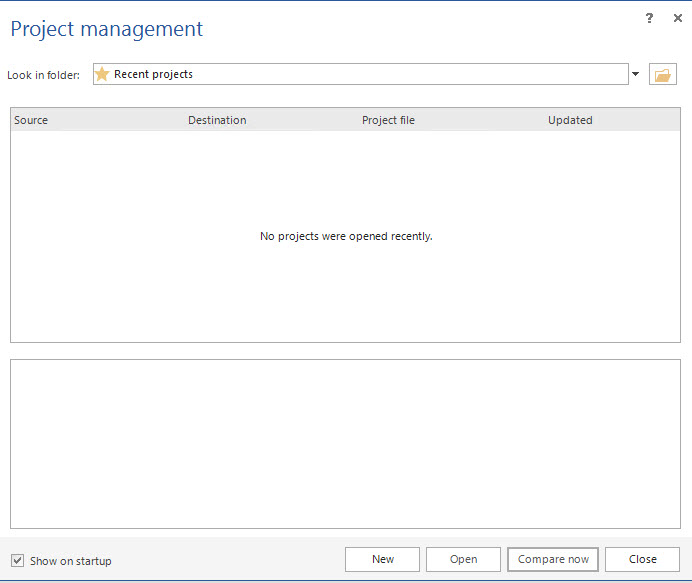Image resolution: width=692 pixels, height=583 pixels.
Task: Sort by the Updated column header
Action: (570, 120)
